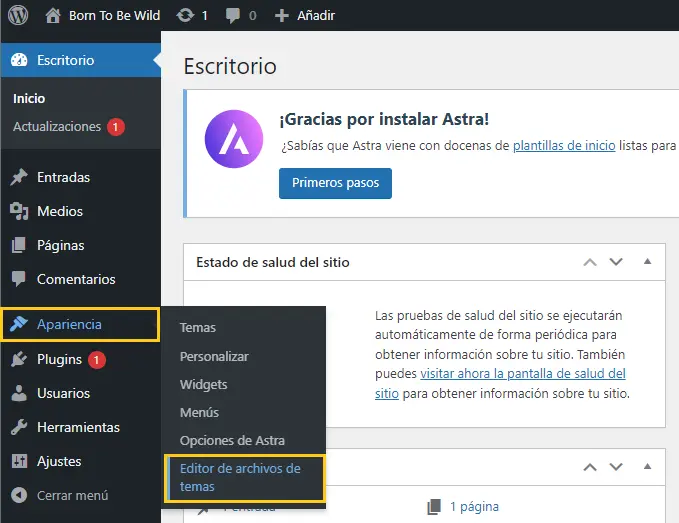Screen dimensions: 679x523
Task: Move the lower dashboard panel up
Action: (590, 467)
